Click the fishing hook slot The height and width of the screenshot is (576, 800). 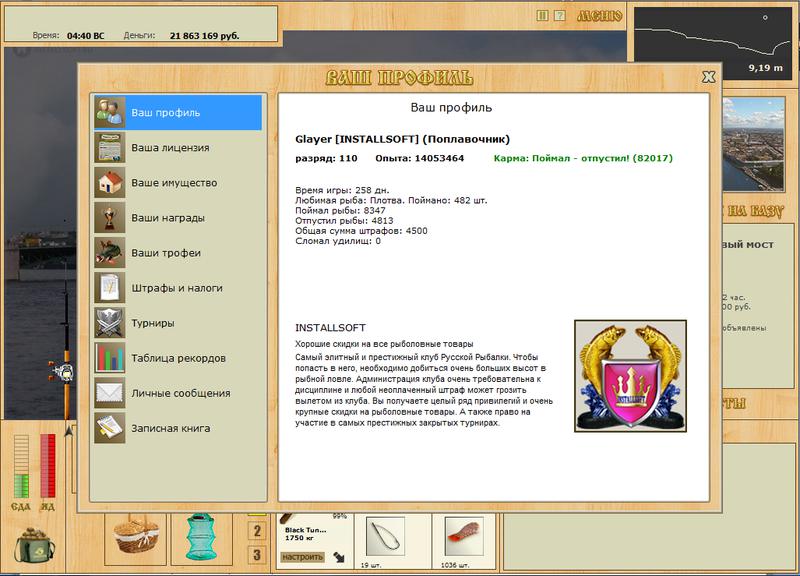pos(385,536)
